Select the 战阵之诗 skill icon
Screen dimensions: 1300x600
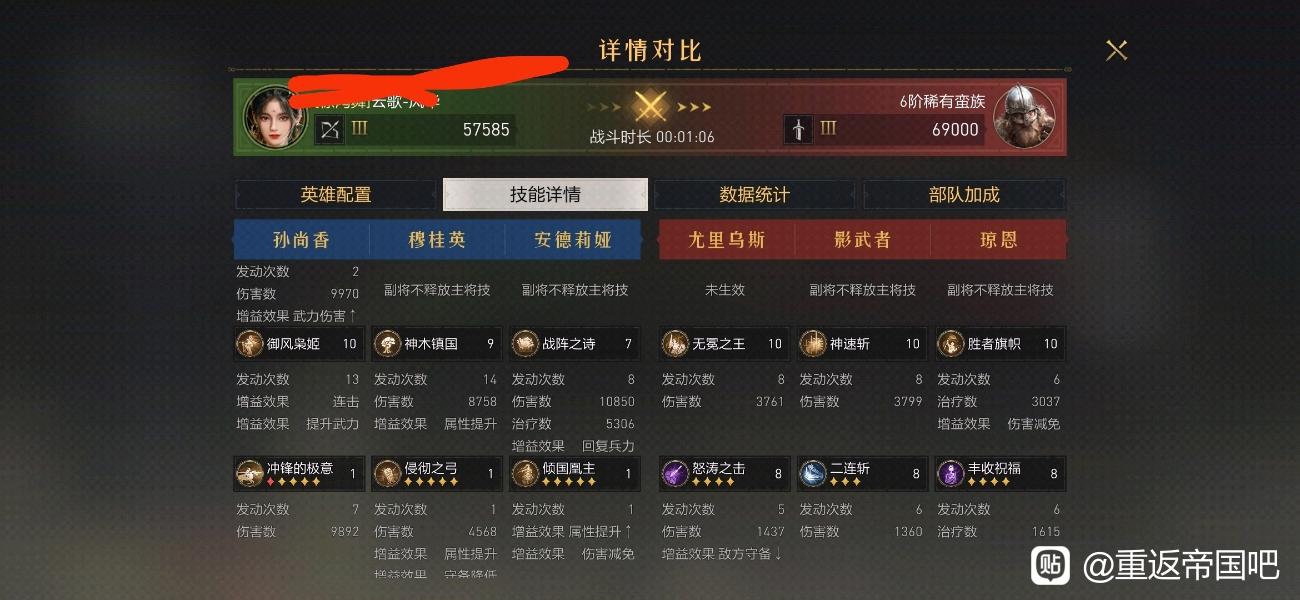pos(525,344)
